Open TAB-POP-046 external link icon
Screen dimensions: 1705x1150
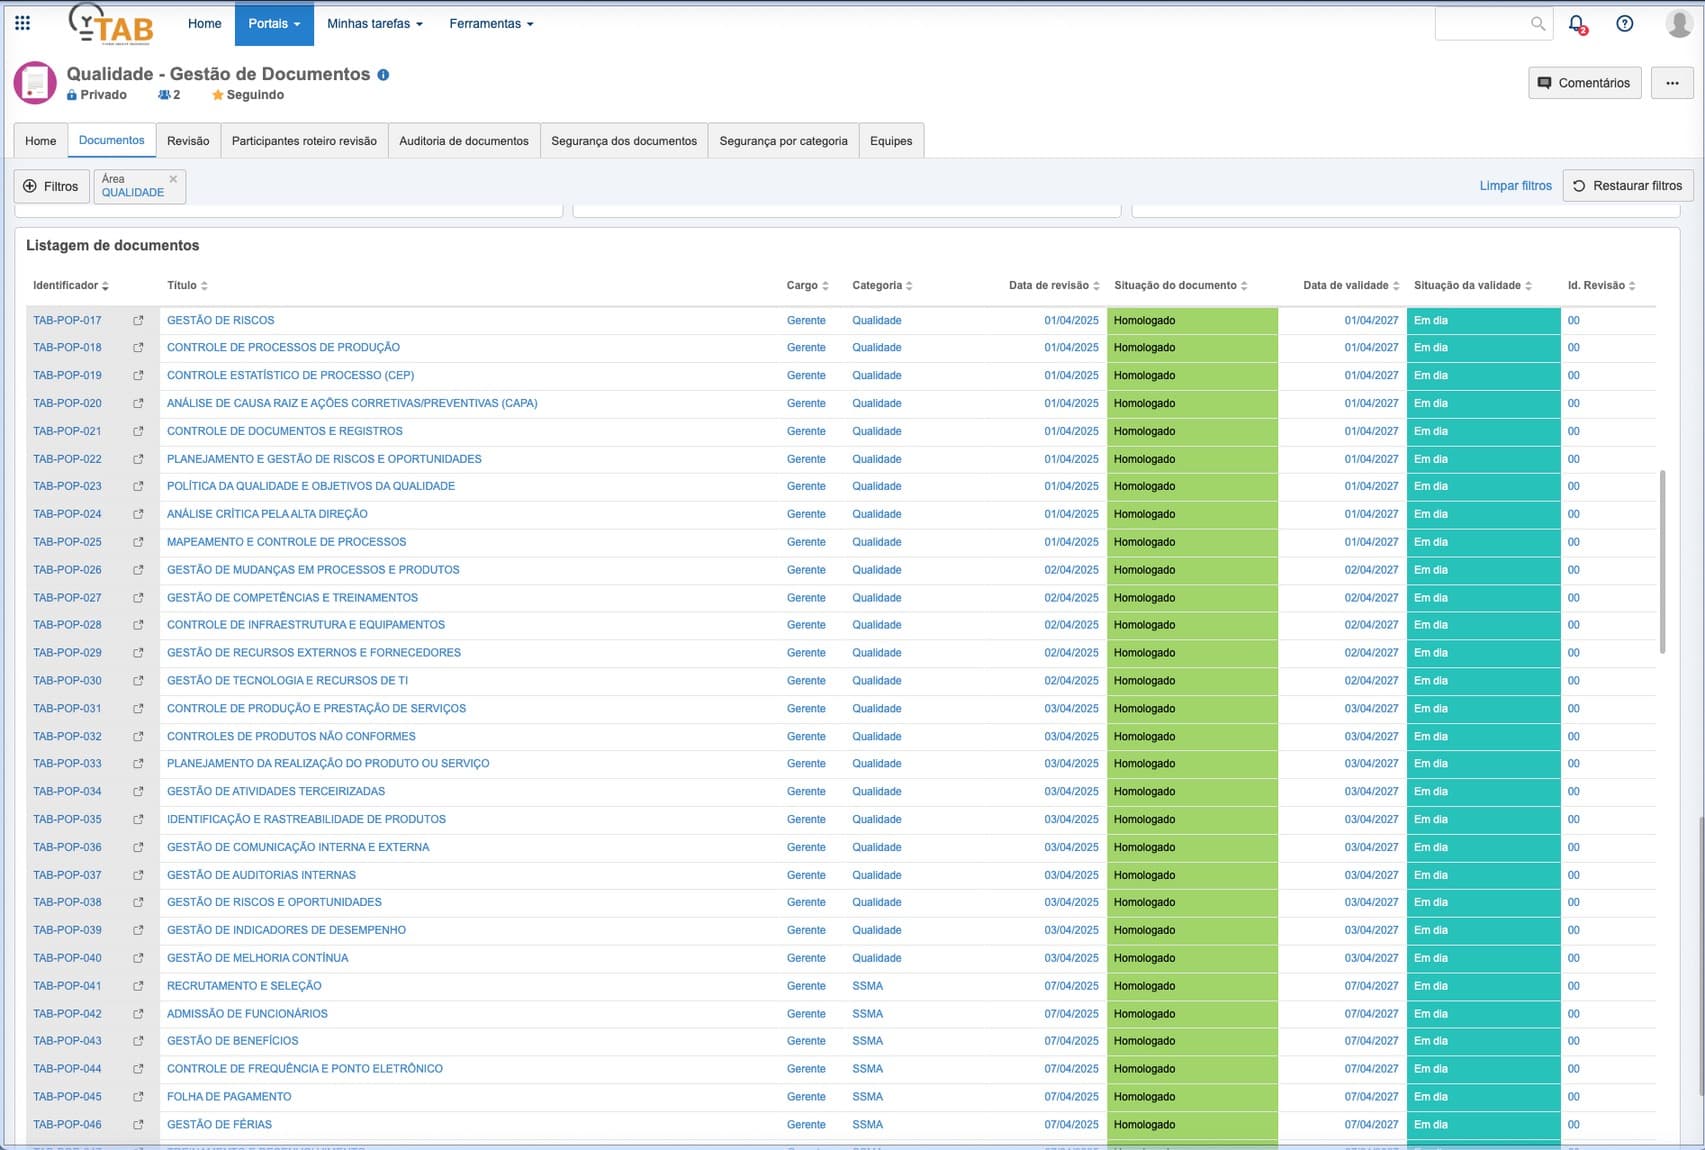[138, 1125]
